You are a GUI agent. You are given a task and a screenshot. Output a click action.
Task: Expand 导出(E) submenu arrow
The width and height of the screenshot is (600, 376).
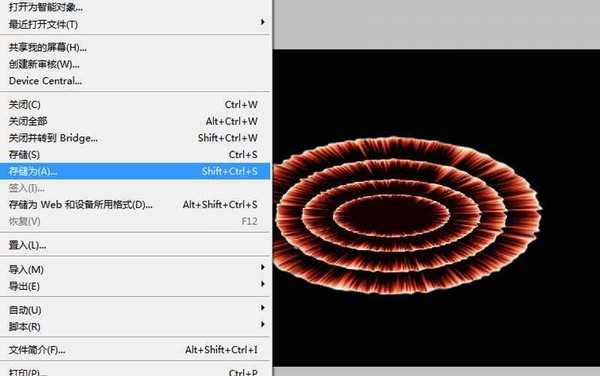(262, 284)
